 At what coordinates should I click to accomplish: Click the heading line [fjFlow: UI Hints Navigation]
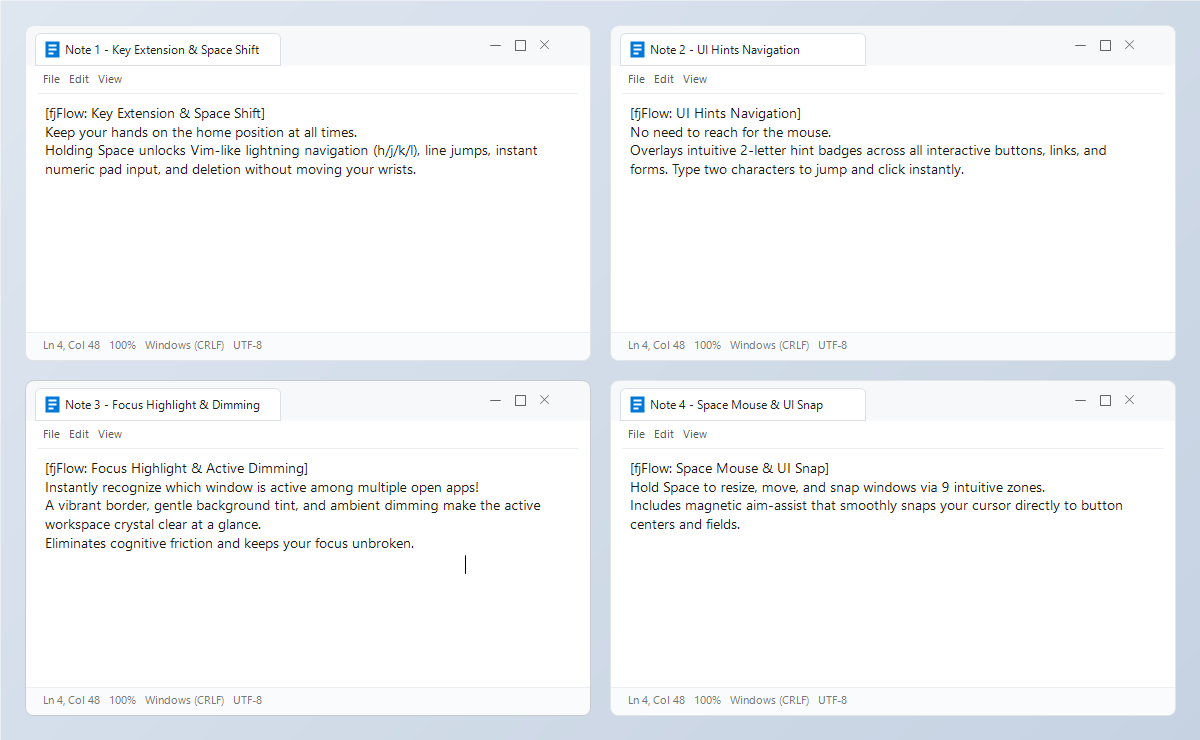coord(715,113)
